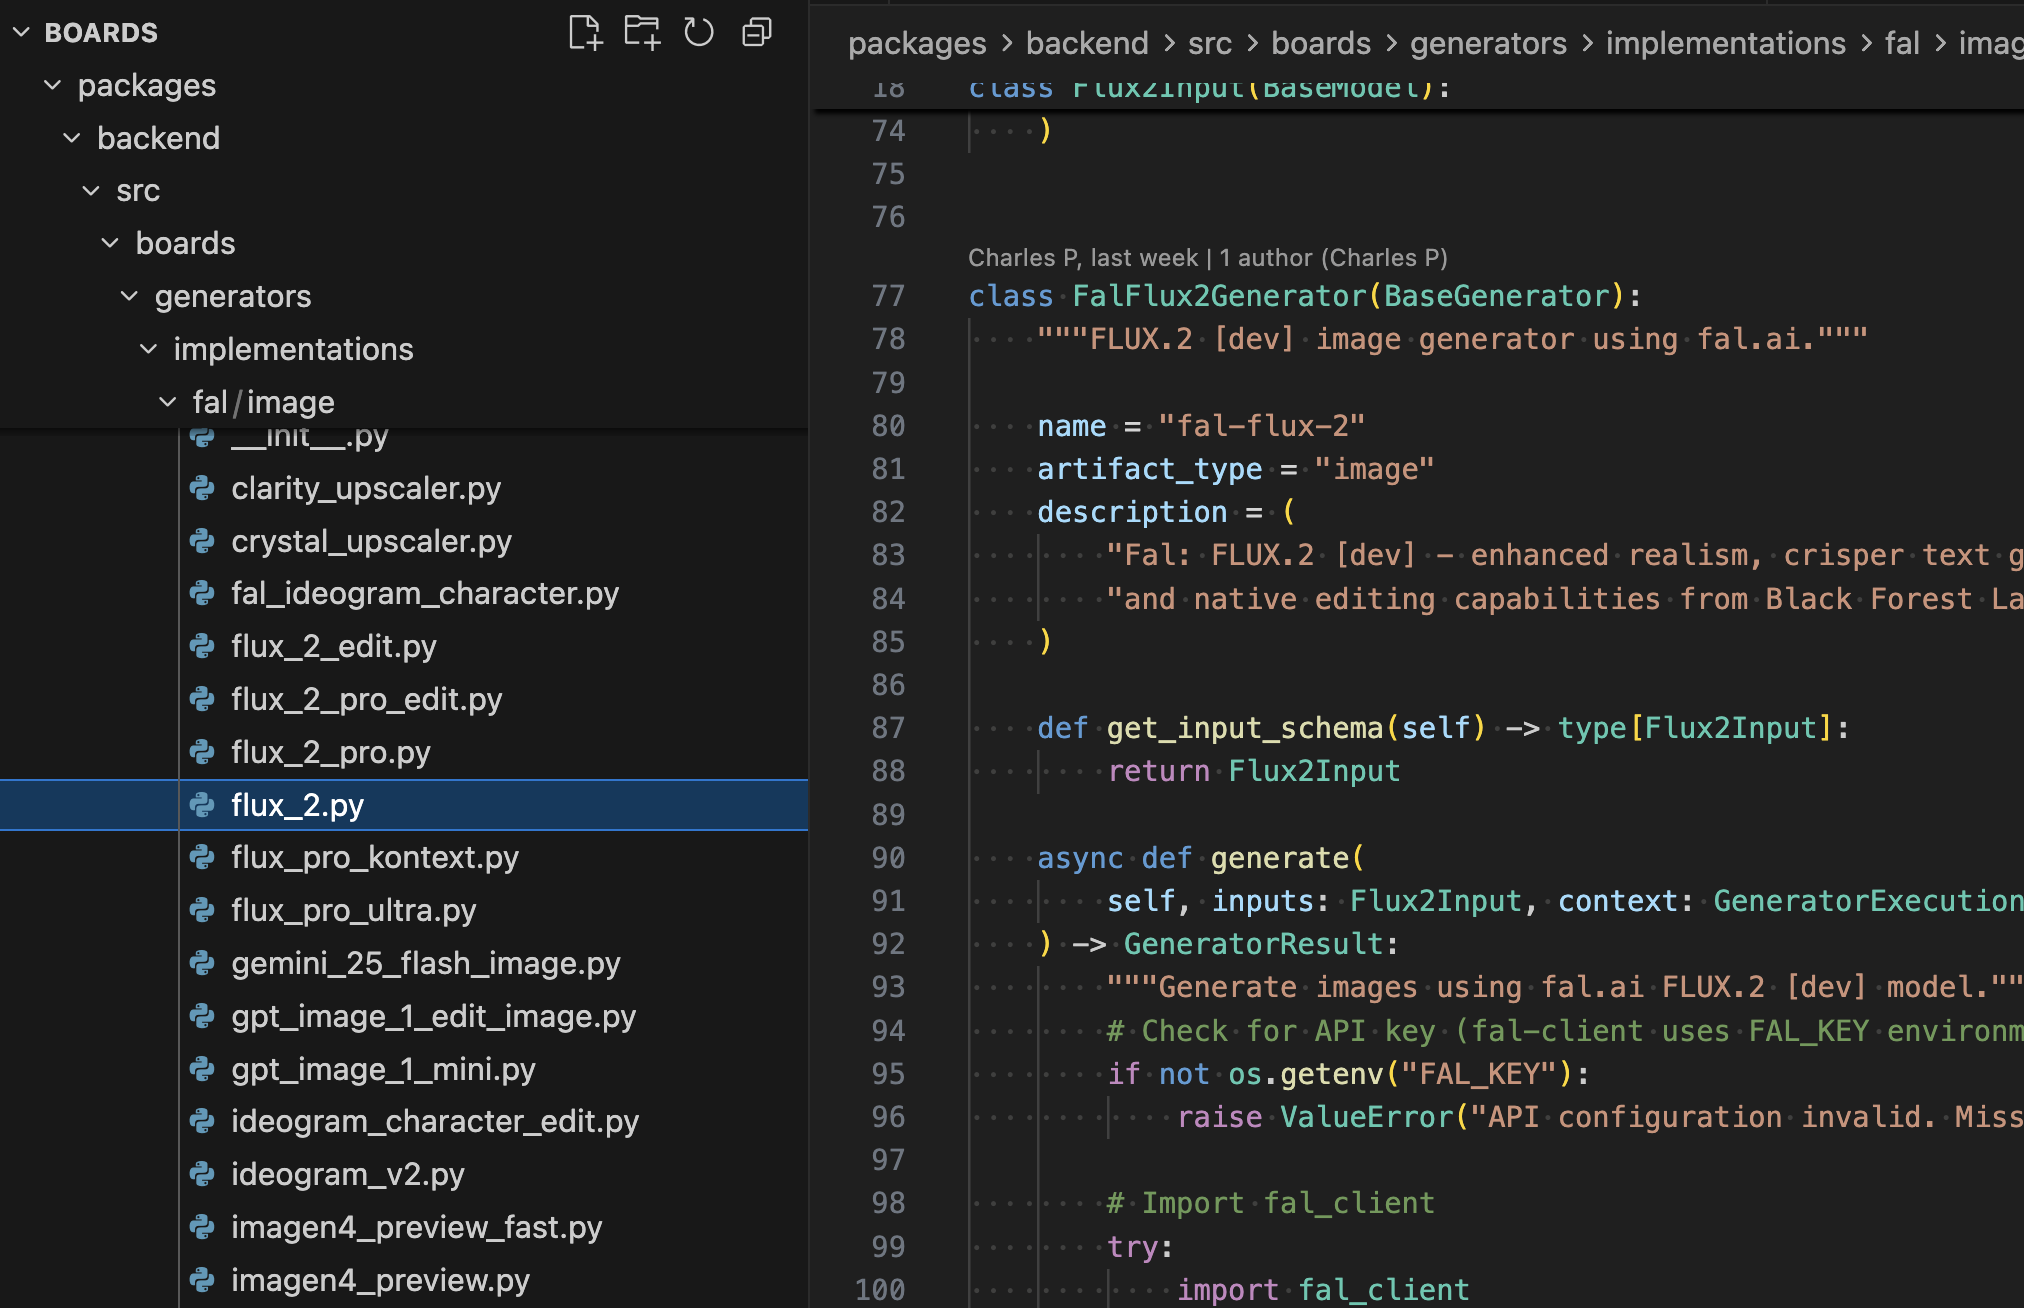The height and width of the screenshot is (1308, 2024).
Task: Collapse the backend folder chevron
Action: (x=71, y=138)
